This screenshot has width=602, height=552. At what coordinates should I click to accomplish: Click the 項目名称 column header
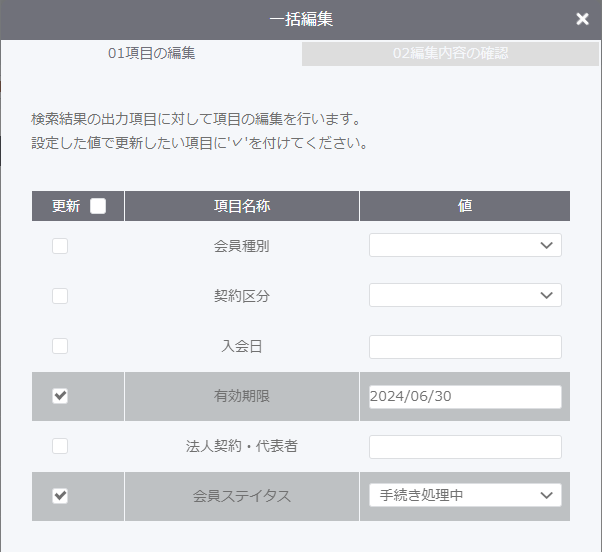tap(242, 206)
